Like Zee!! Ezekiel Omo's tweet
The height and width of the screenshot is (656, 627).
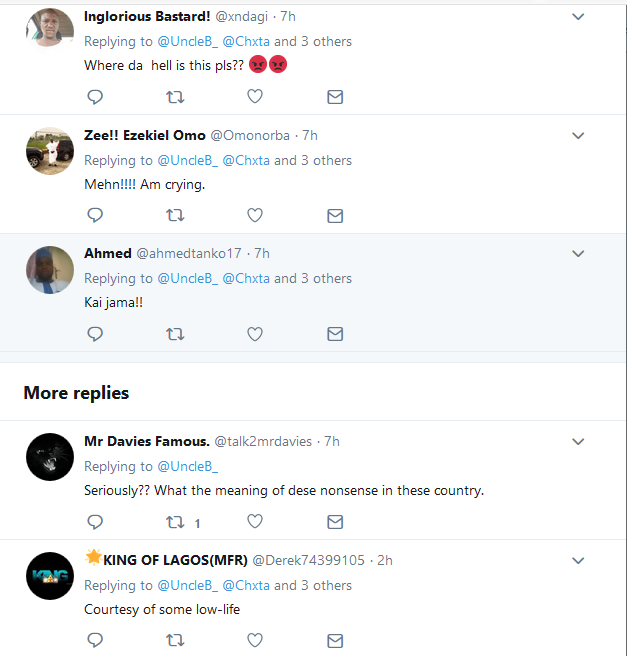255,215
